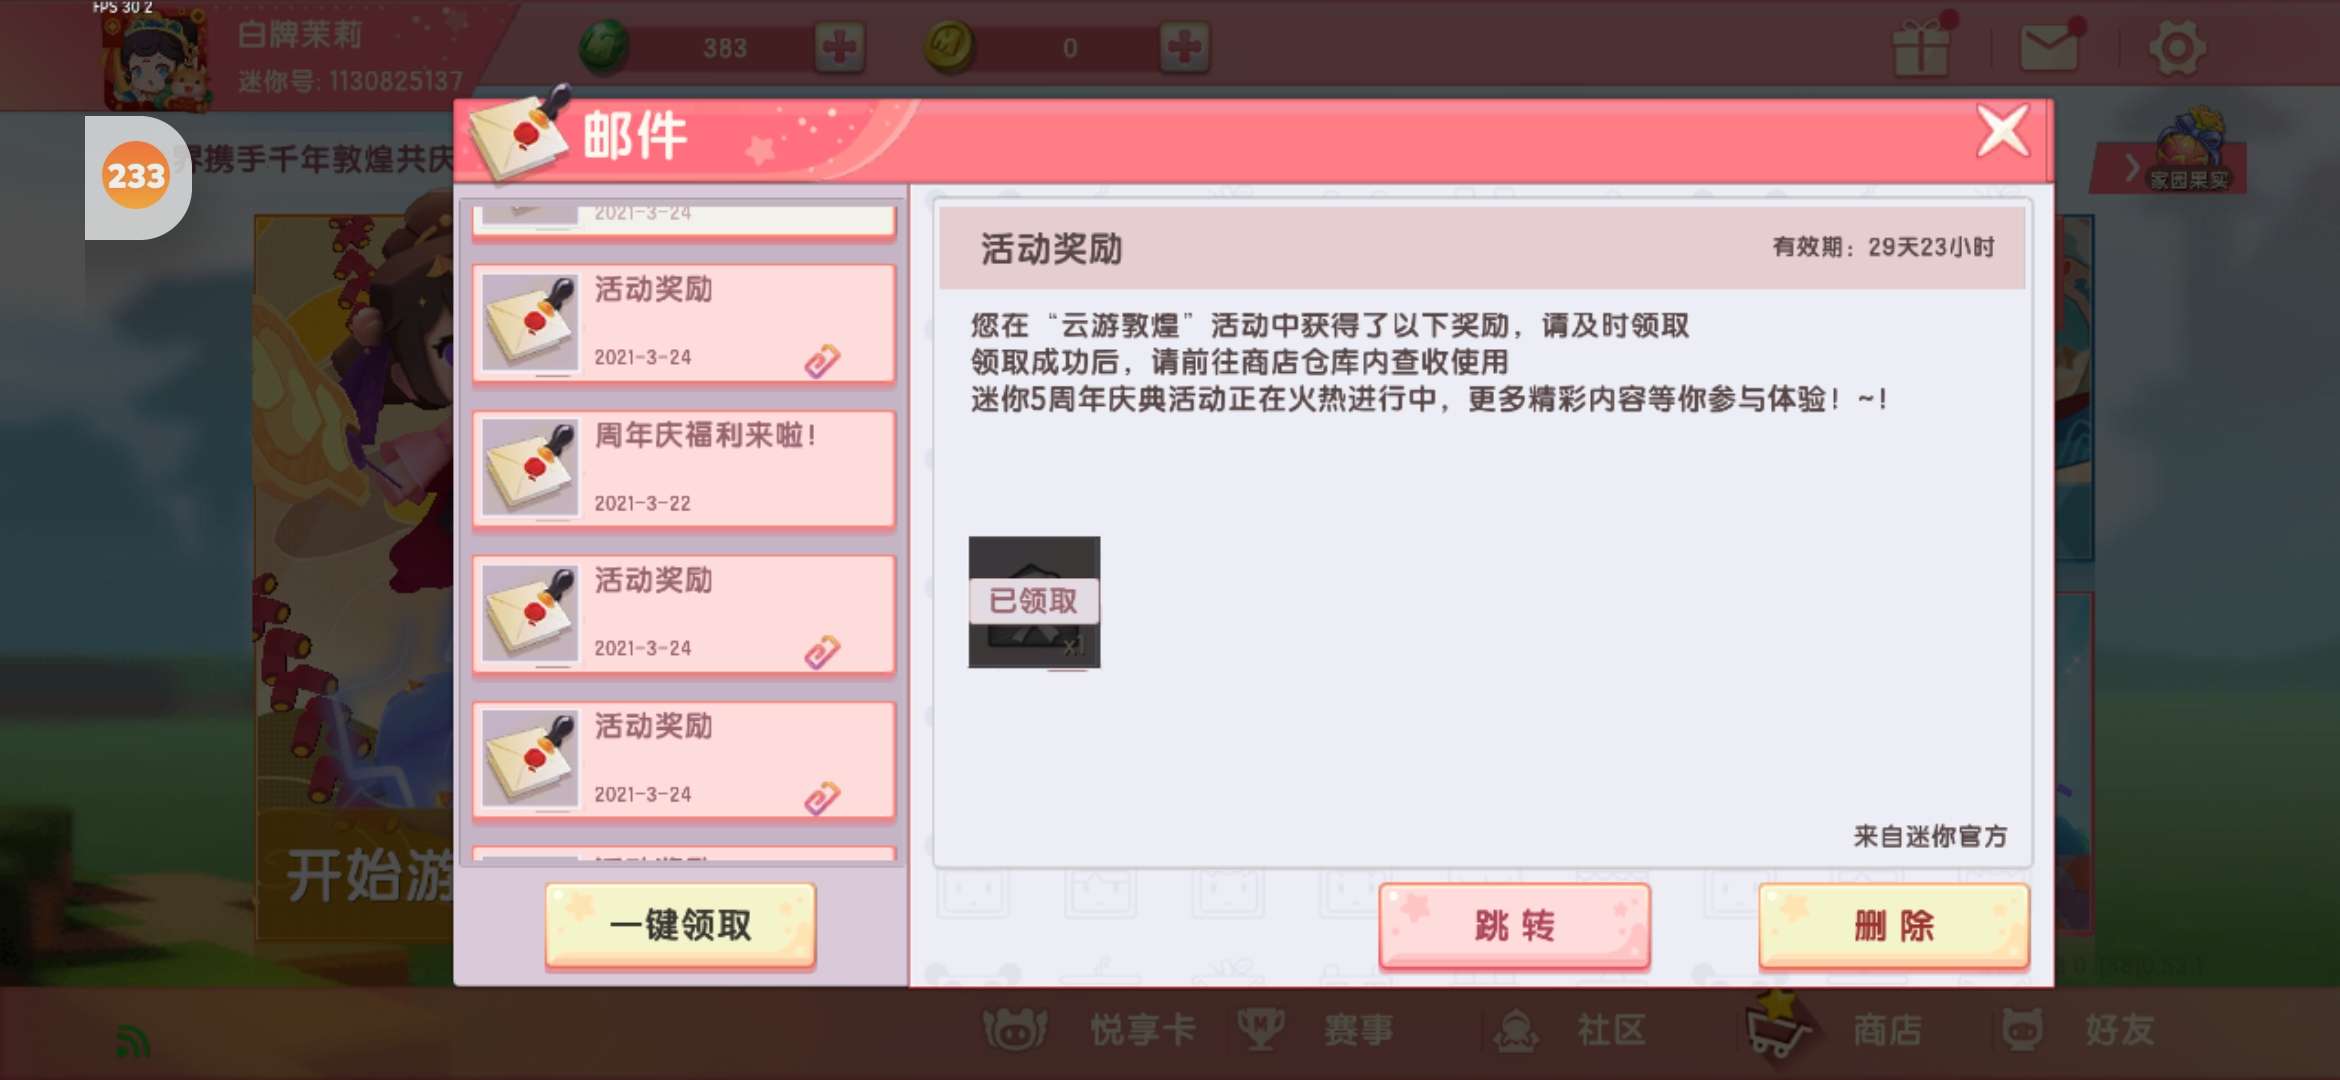The height and width of the screenshot is (1080, 2340).
Task: Click the plus beside gold coin balance
Action: click(1185, 47)
